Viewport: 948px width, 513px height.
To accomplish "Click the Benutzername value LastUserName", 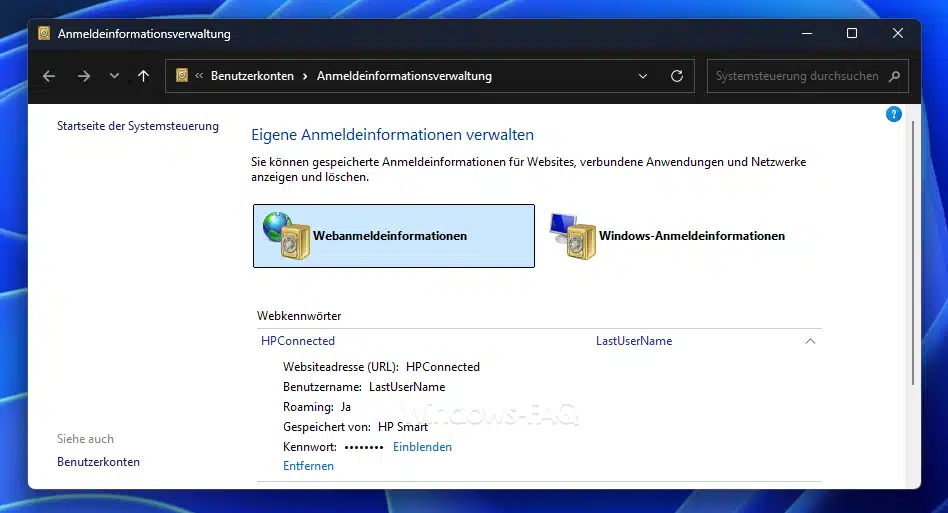I will (407, 387).
